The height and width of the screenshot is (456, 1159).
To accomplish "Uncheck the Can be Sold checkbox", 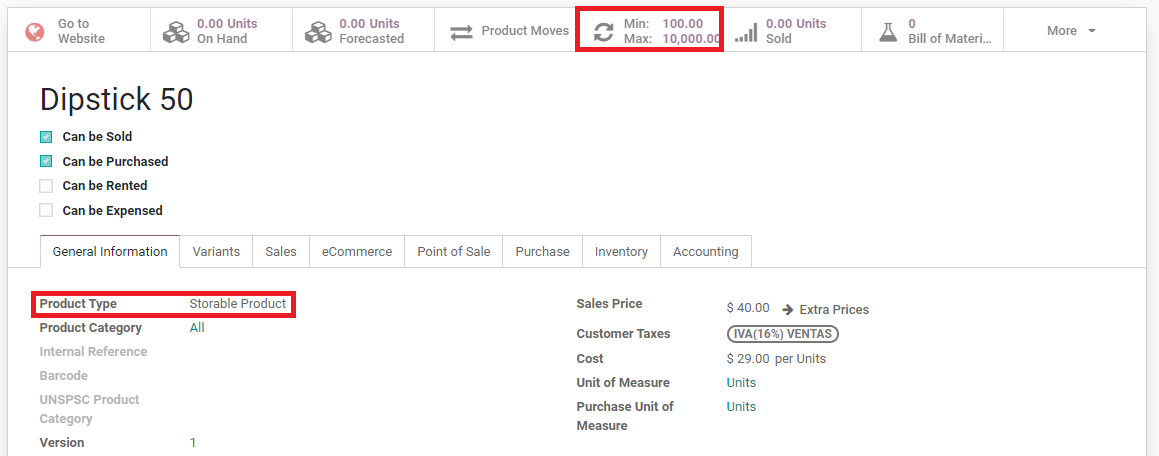I will (x=46, y=137).
